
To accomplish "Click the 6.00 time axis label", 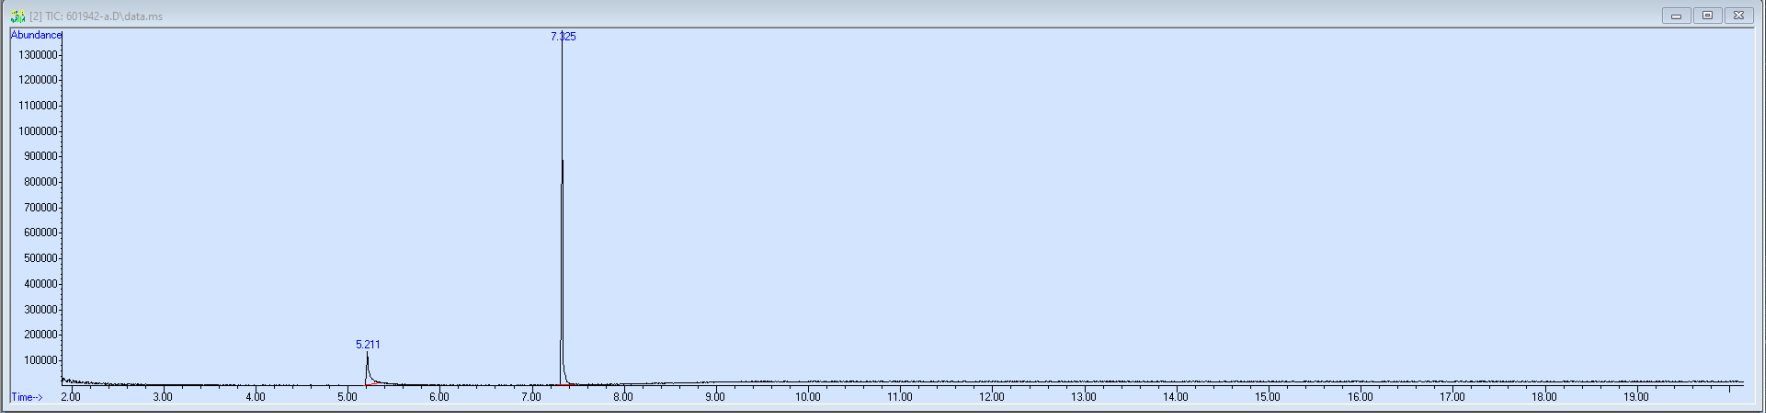I will (x=439, y=397).
